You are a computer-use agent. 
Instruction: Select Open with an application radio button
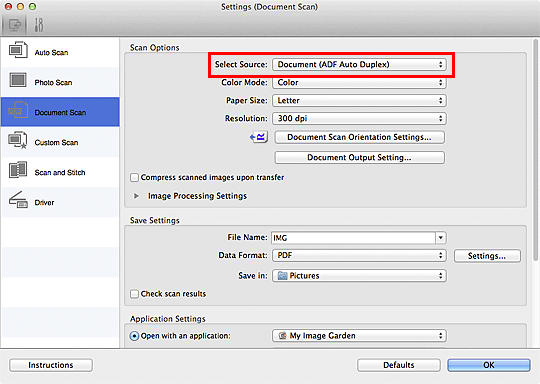coord(134,336)
